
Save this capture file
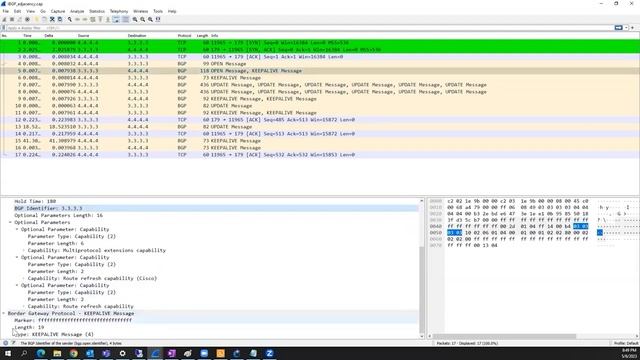[x=44, y=19]
